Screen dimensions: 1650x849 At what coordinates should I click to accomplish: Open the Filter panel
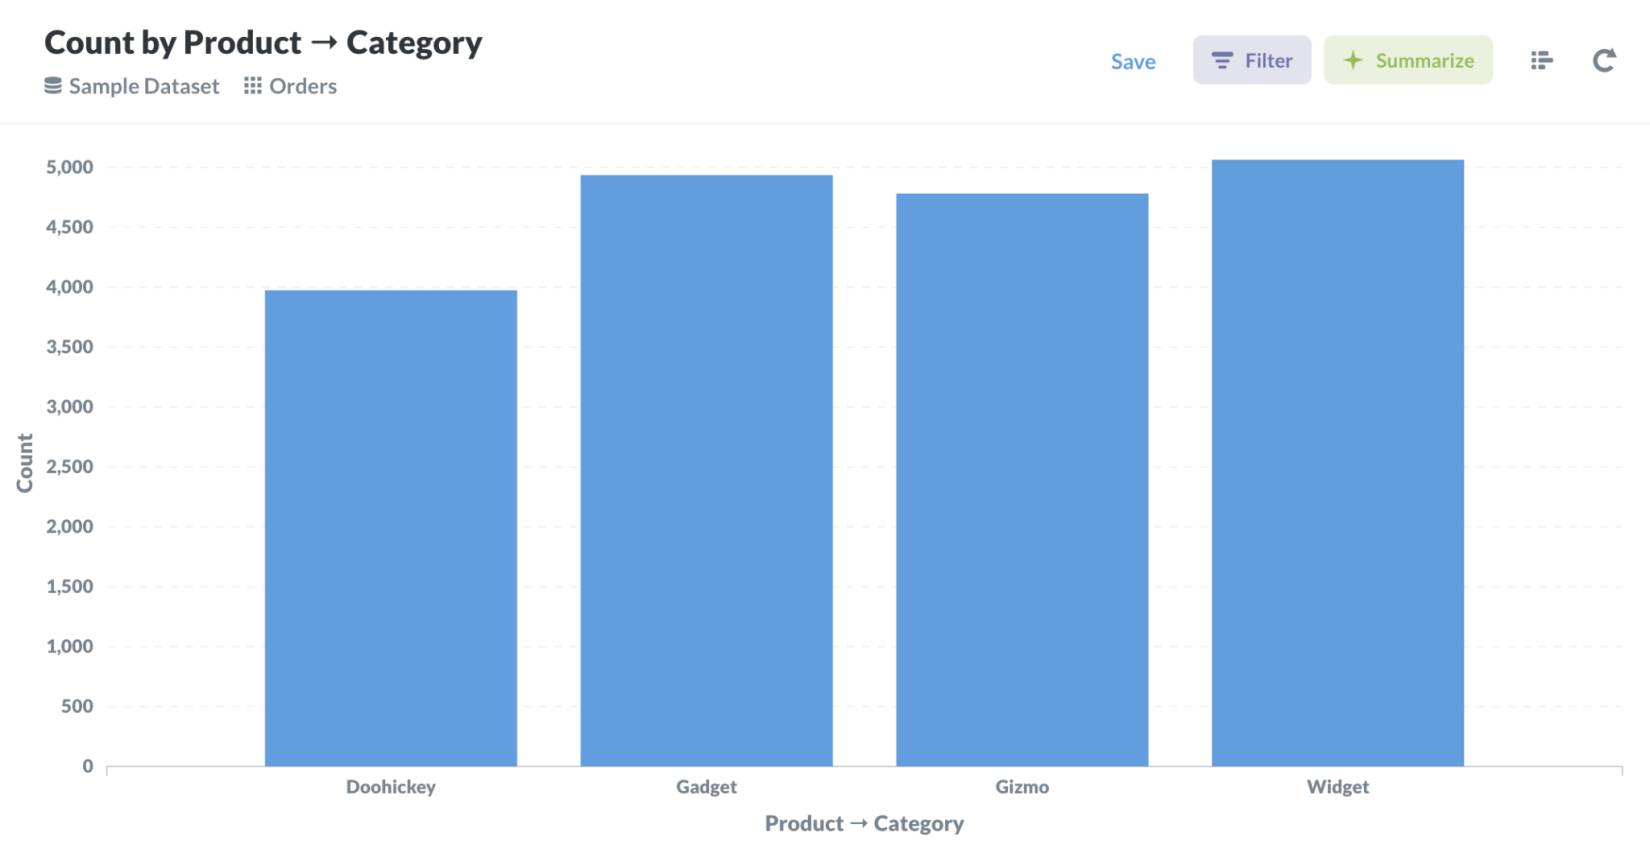1252,60
